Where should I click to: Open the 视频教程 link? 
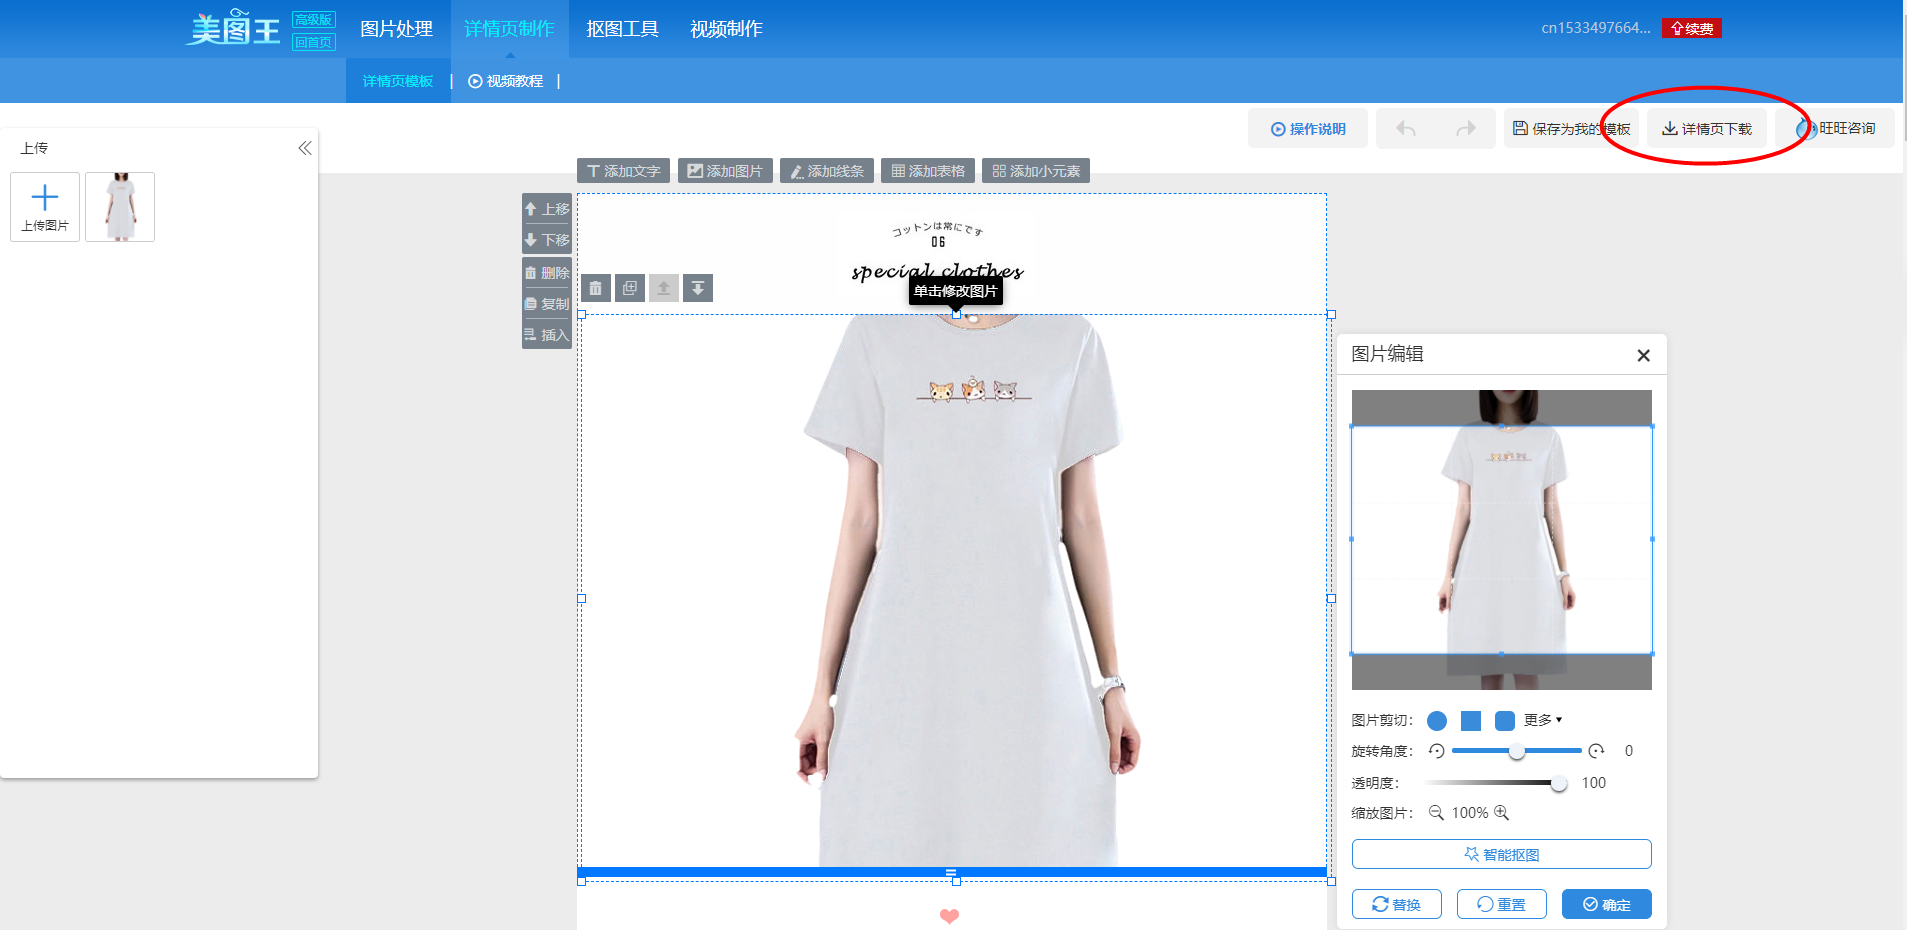pyautogui.click(x=506, y=81)
